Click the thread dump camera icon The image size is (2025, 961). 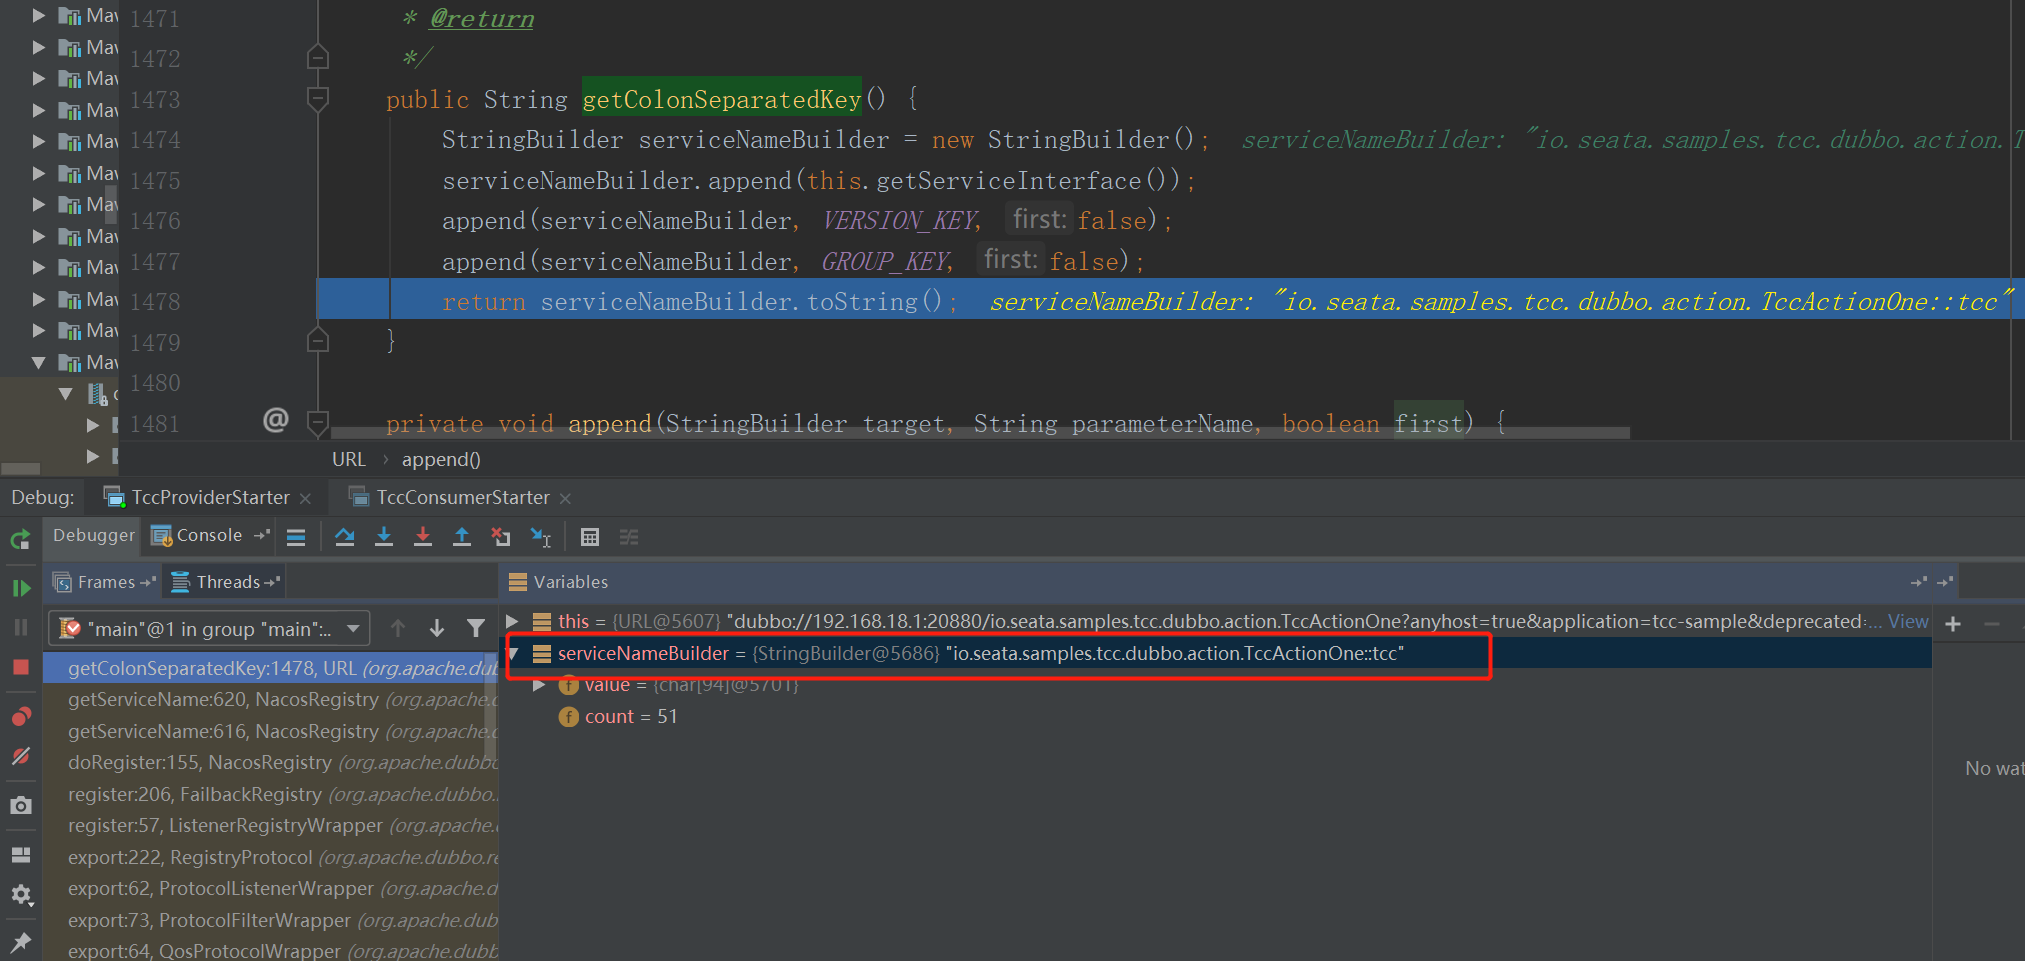point(20,805)
